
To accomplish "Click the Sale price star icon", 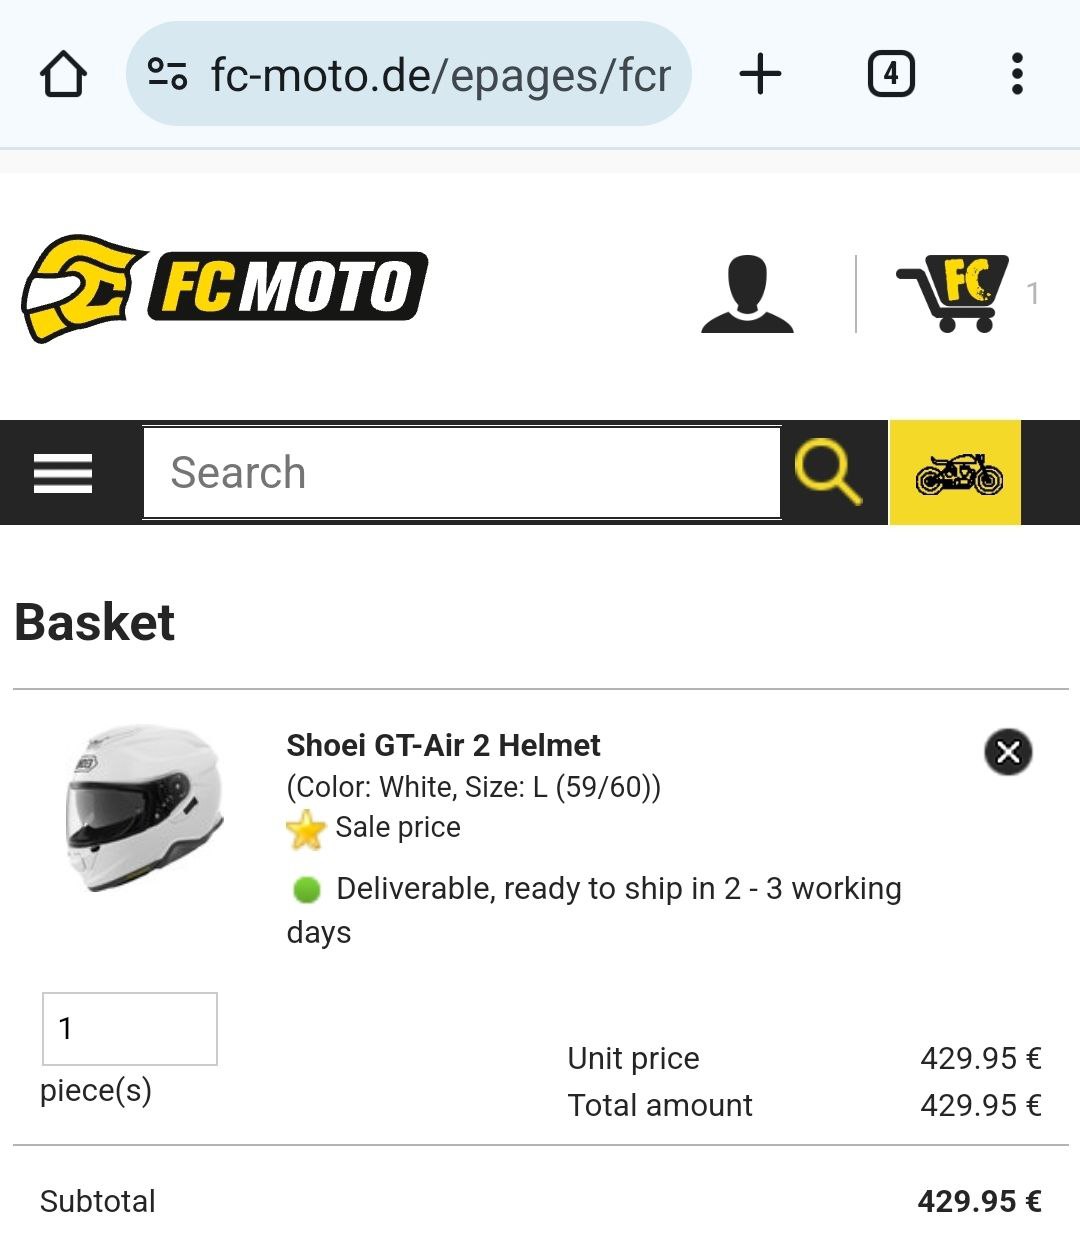I will pos(306,829).
